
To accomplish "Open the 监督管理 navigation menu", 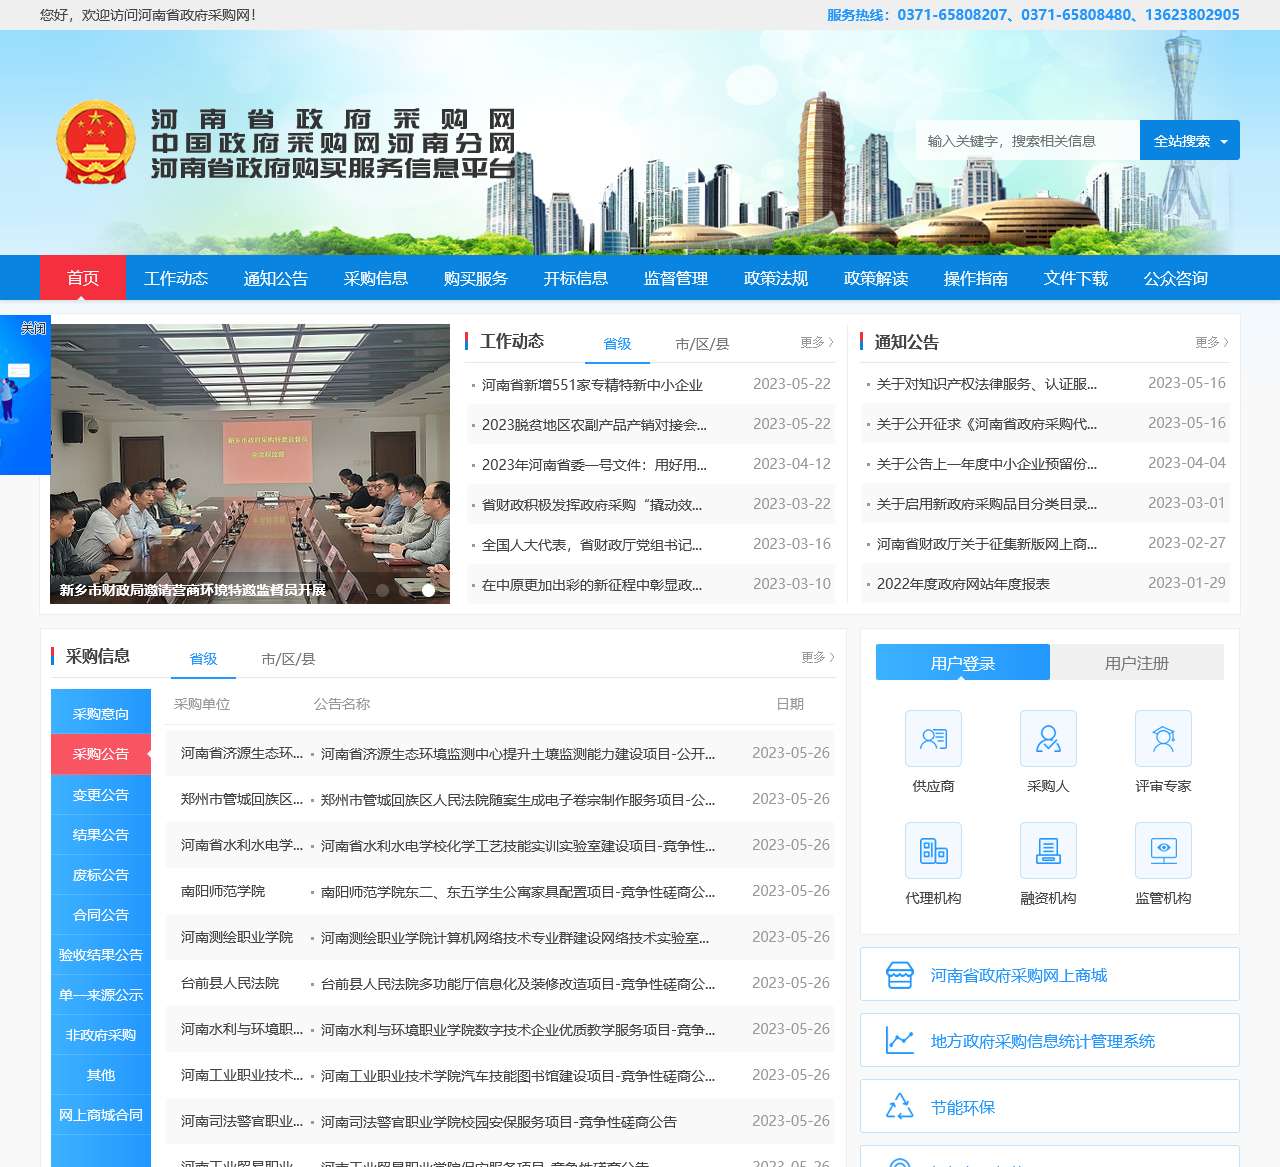I will coord(676,278).
